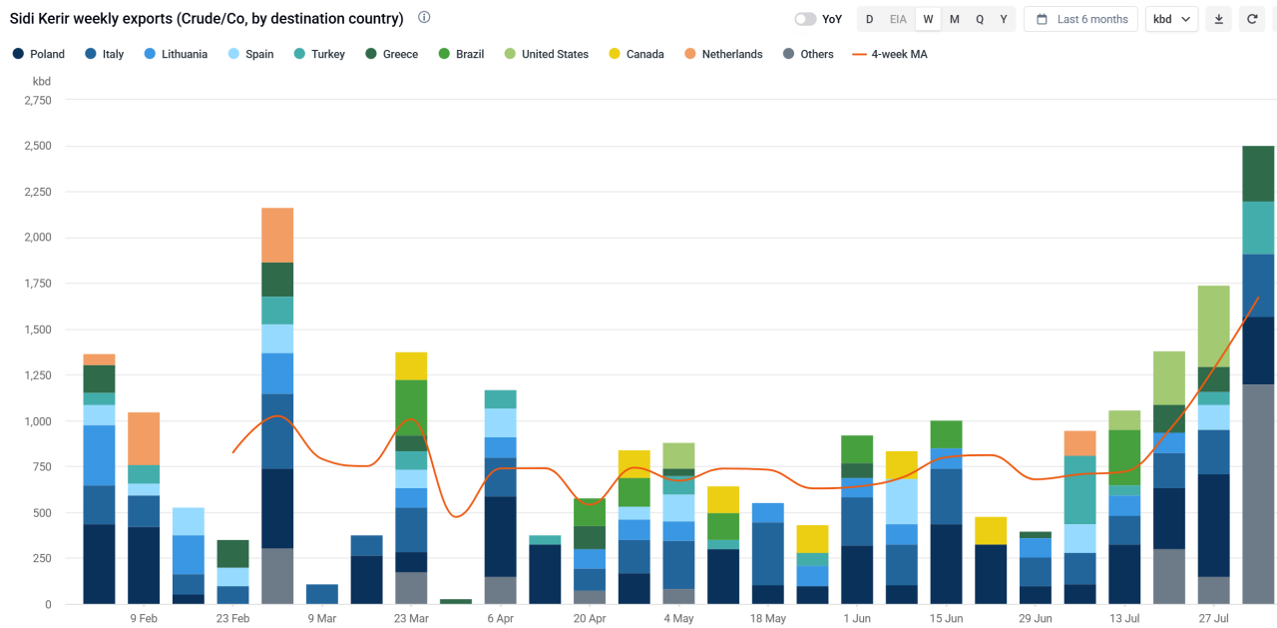Viewport: 1277px width, 628px height.
Task: Toggle Lithuania series in legend
Action: tap(175, 54)
